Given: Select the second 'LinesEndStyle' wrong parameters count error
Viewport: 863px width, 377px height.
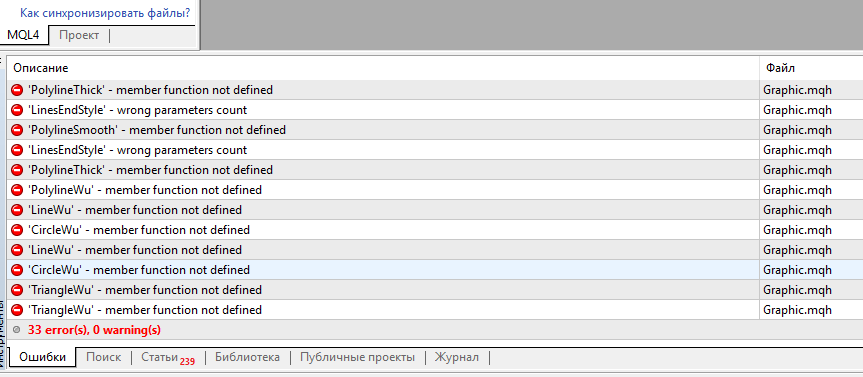Looking at the screenshot, I should coord(383,150).
